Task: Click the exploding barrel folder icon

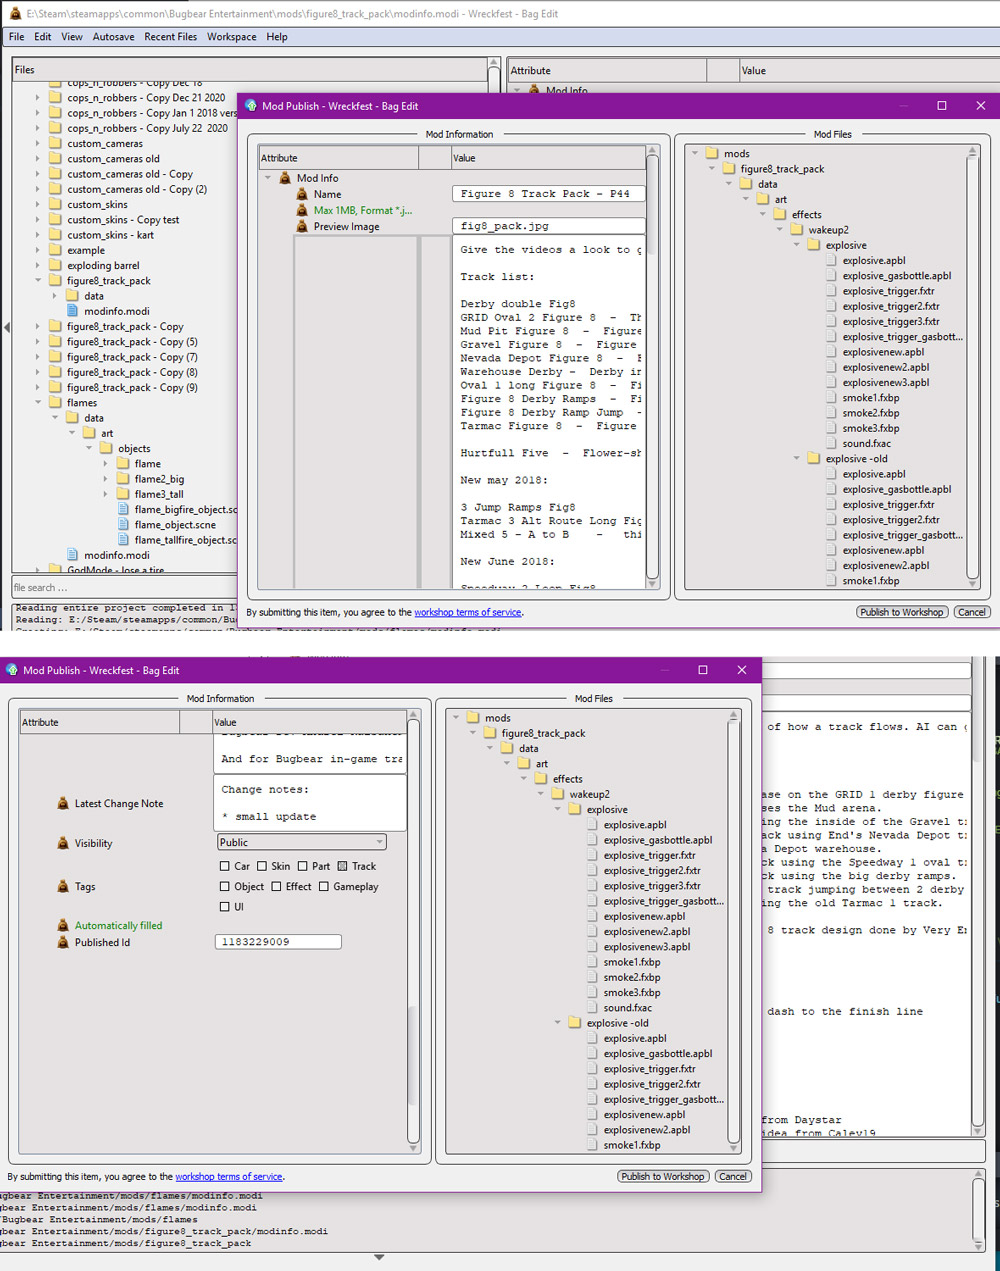Action: (56, 265)
